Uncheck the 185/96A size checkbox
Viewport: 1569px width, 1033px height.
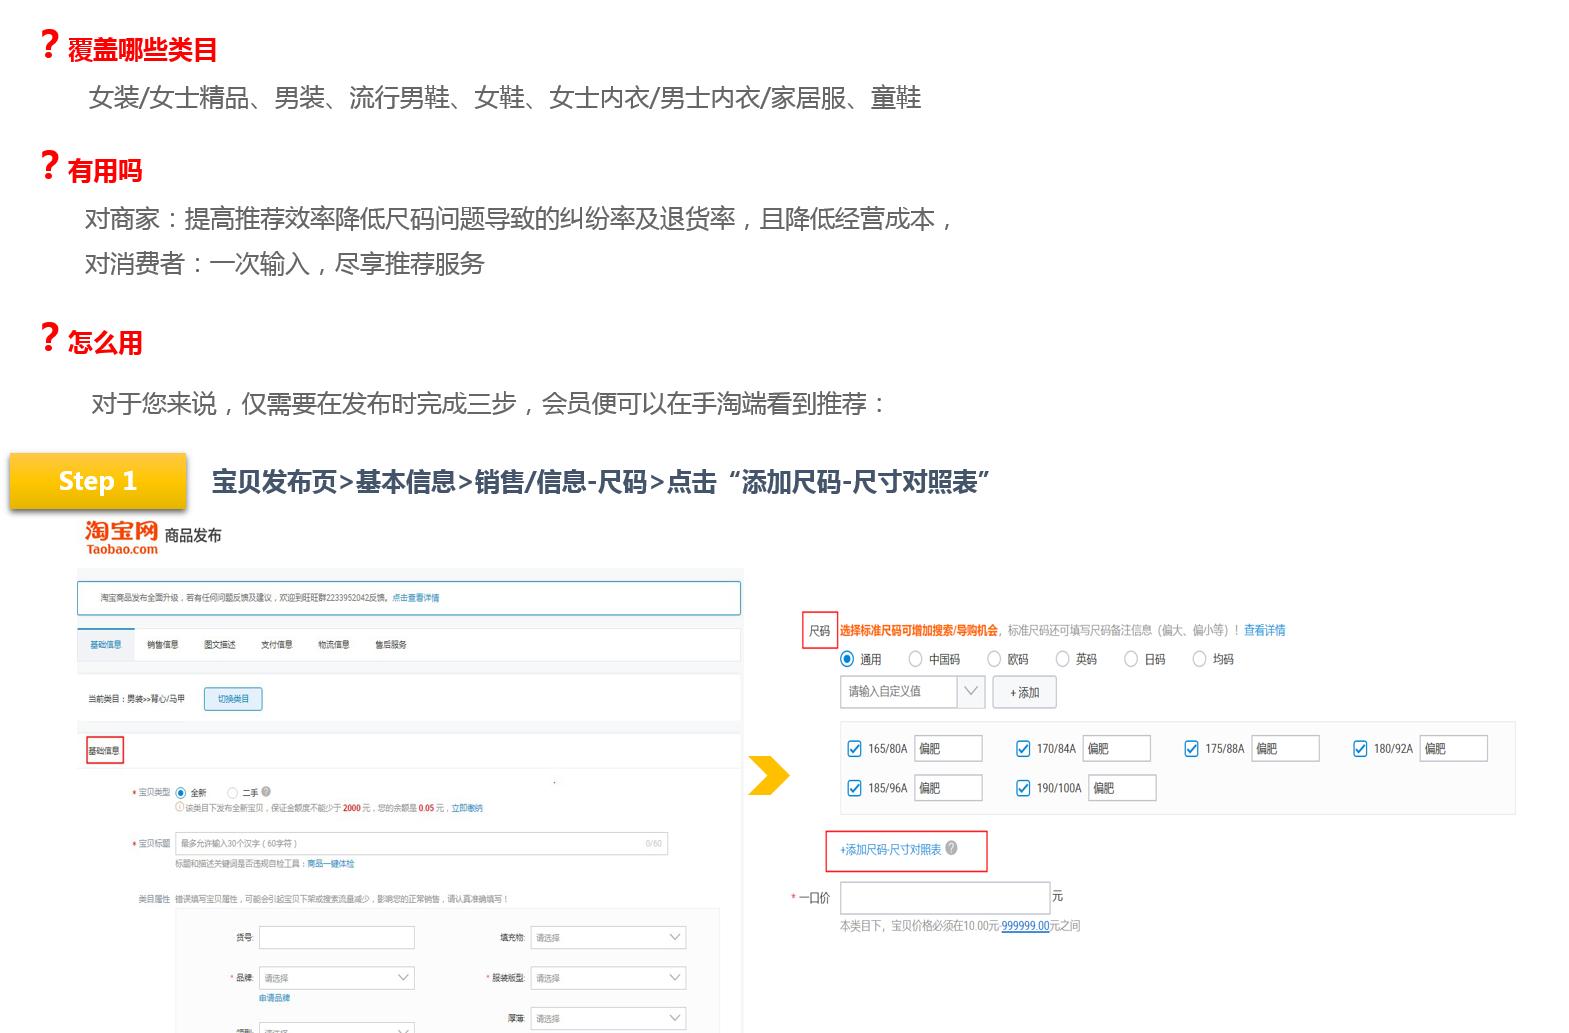854,788
